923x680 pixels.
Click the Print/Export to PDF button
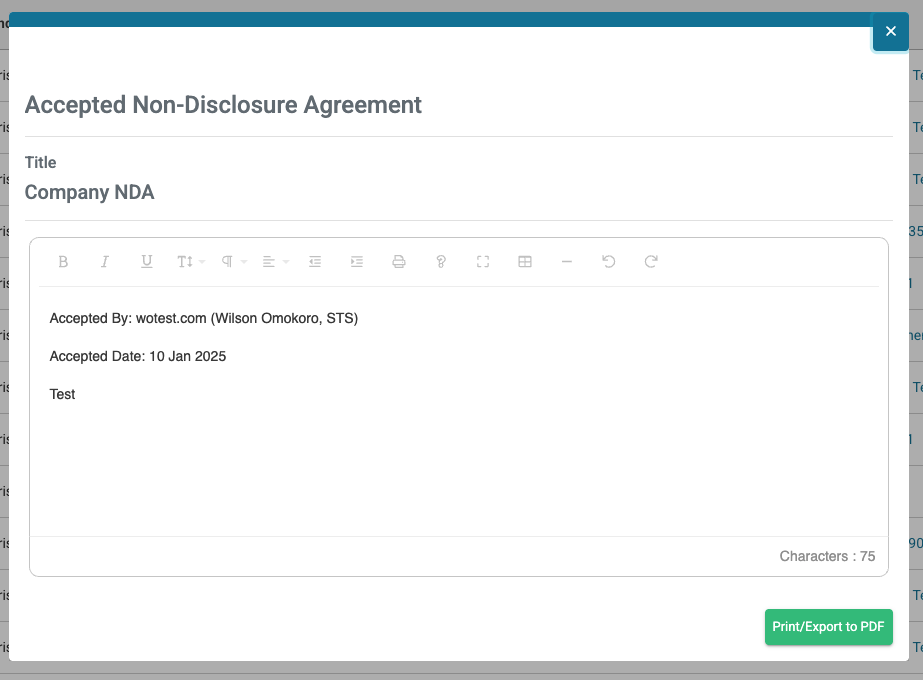tap(828, 627)
